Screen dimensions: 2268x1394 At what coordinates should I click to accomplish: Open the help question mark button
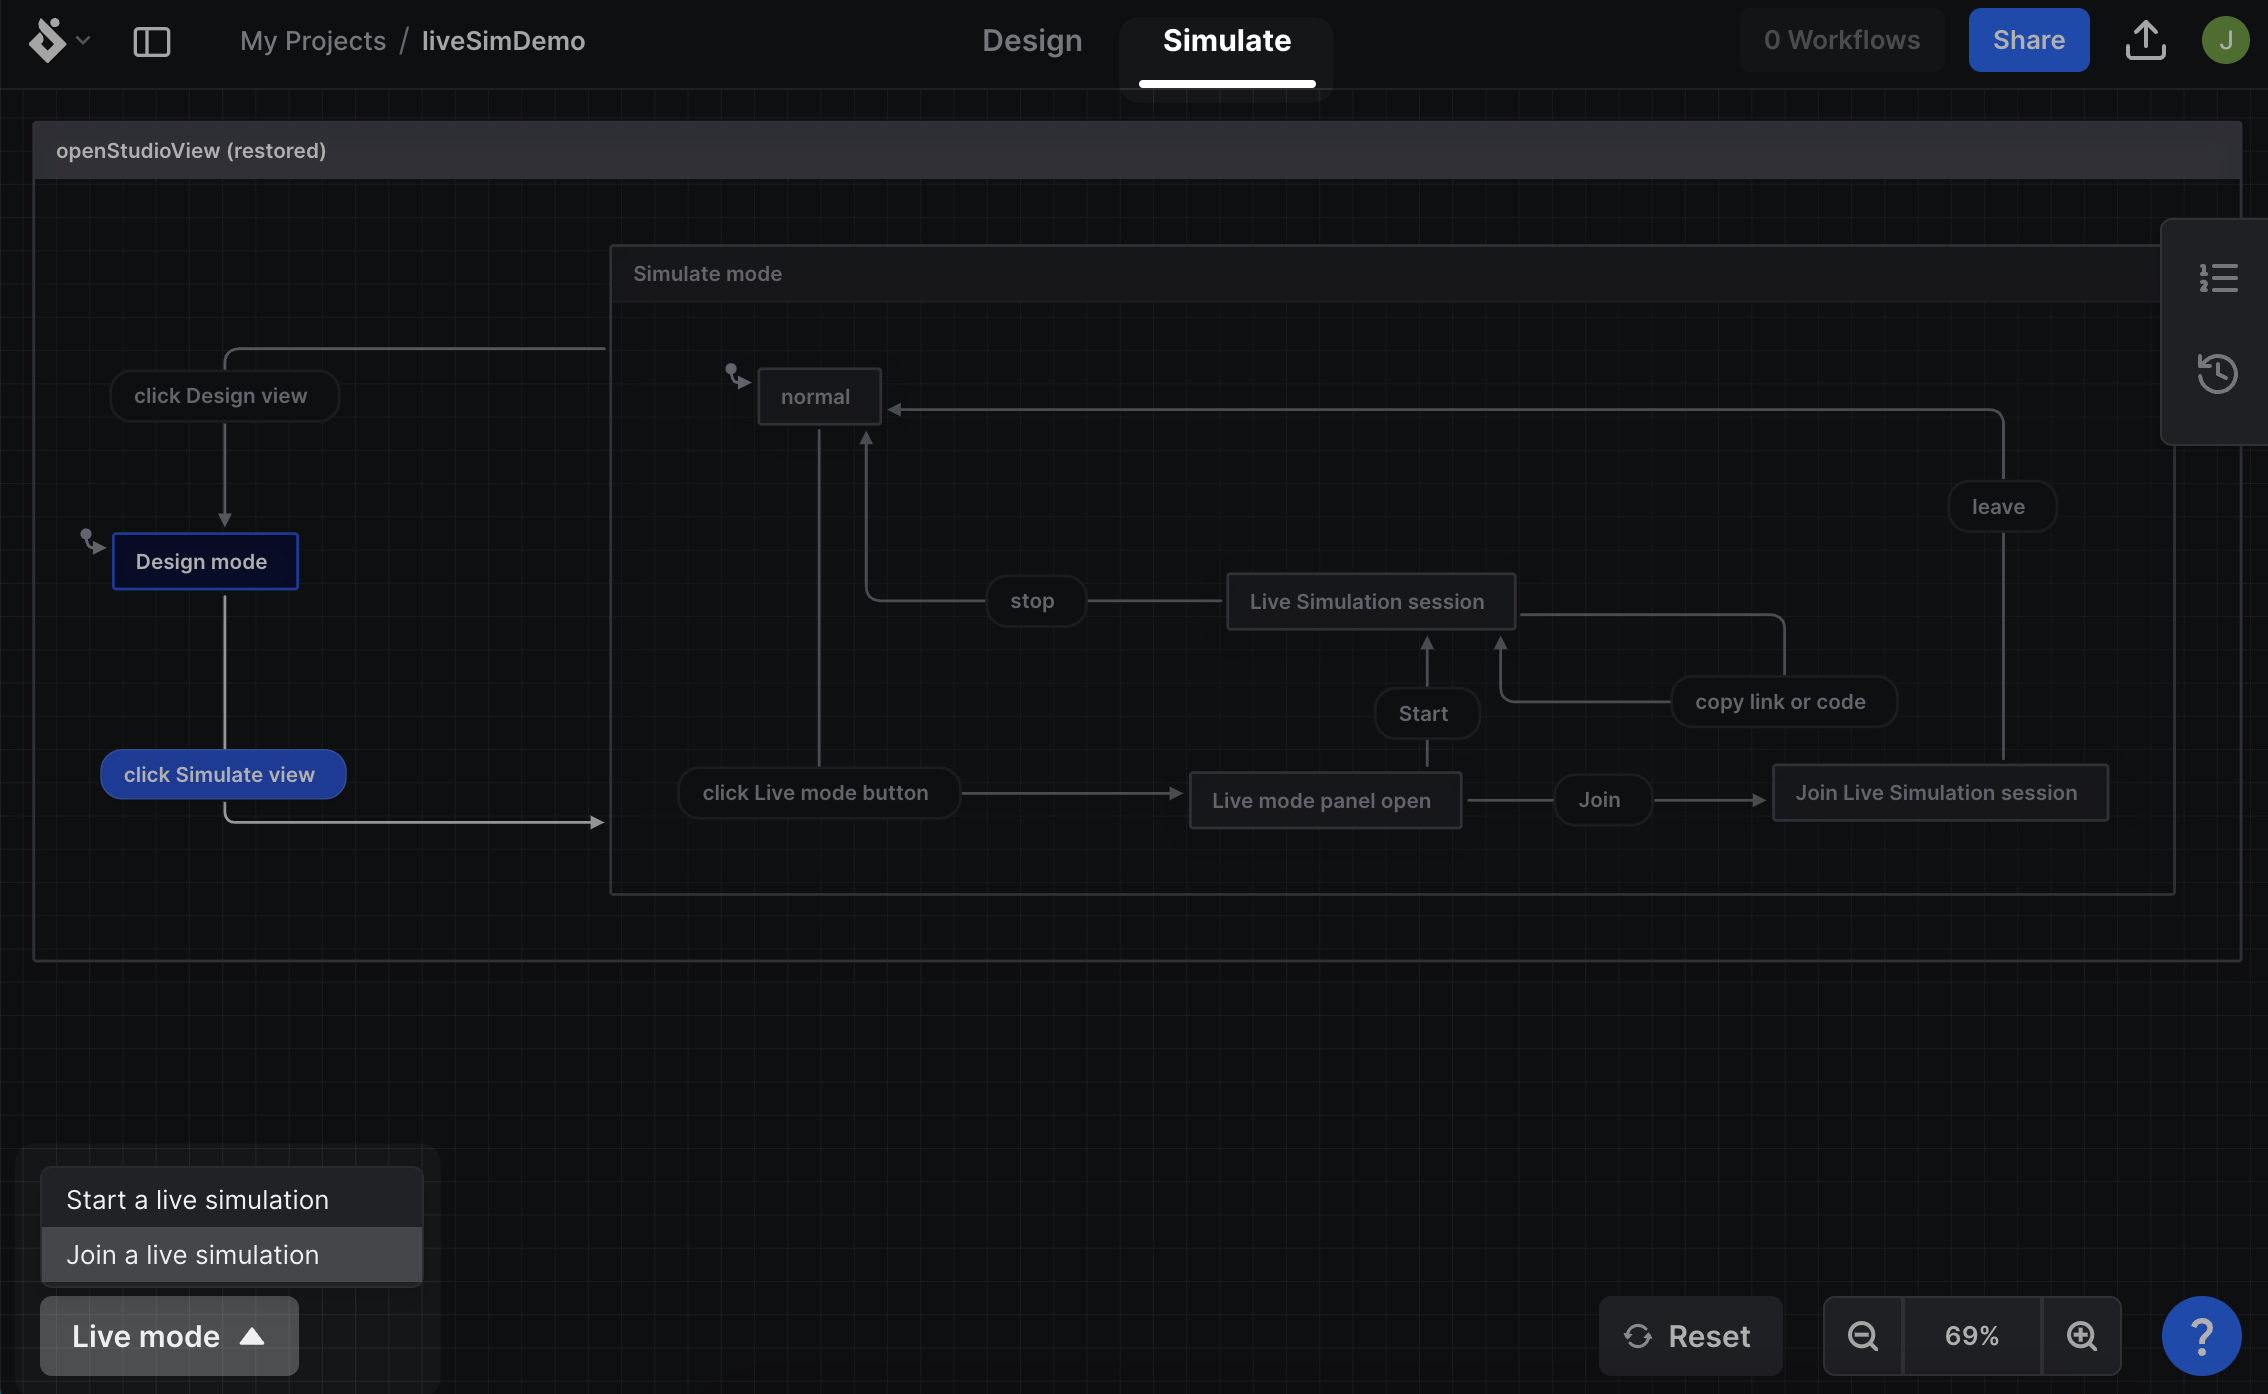(2201, 1336)
